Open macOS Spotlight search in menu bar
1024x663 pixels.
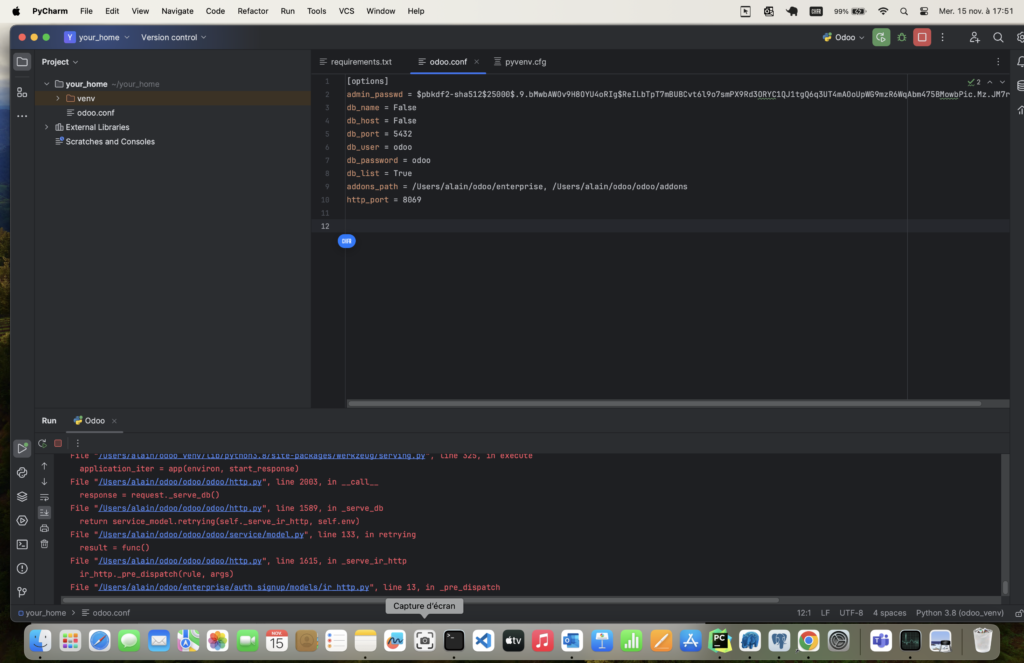[x=904, y=11]
